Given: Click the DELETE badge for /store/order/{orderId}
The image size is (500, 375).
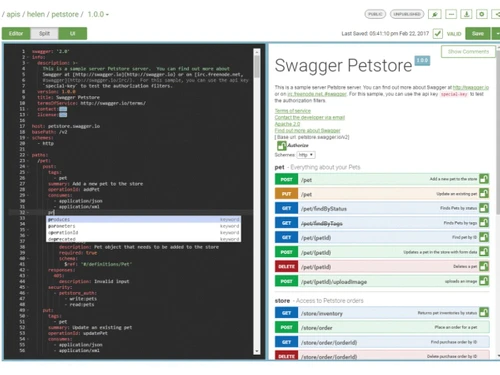Looking at the screenshot, I should coord(286,356).
